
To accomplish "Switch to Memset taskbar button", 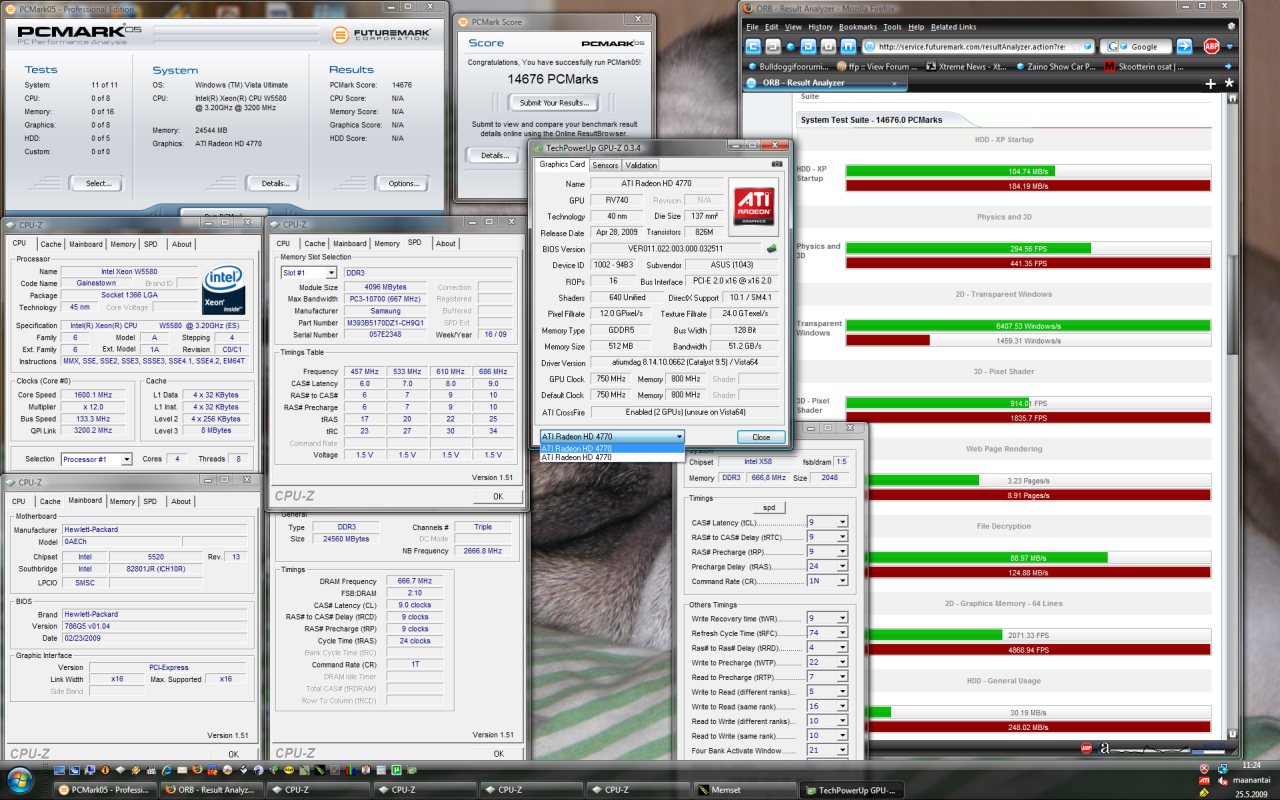I will click(746, 789).
